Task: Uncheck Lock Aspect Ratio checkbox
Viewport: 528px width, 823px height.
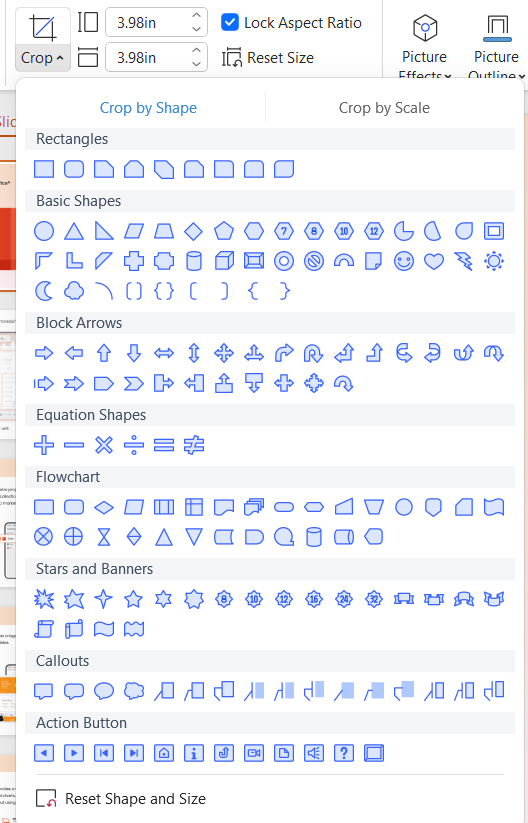Action: [x=230, y=23]
